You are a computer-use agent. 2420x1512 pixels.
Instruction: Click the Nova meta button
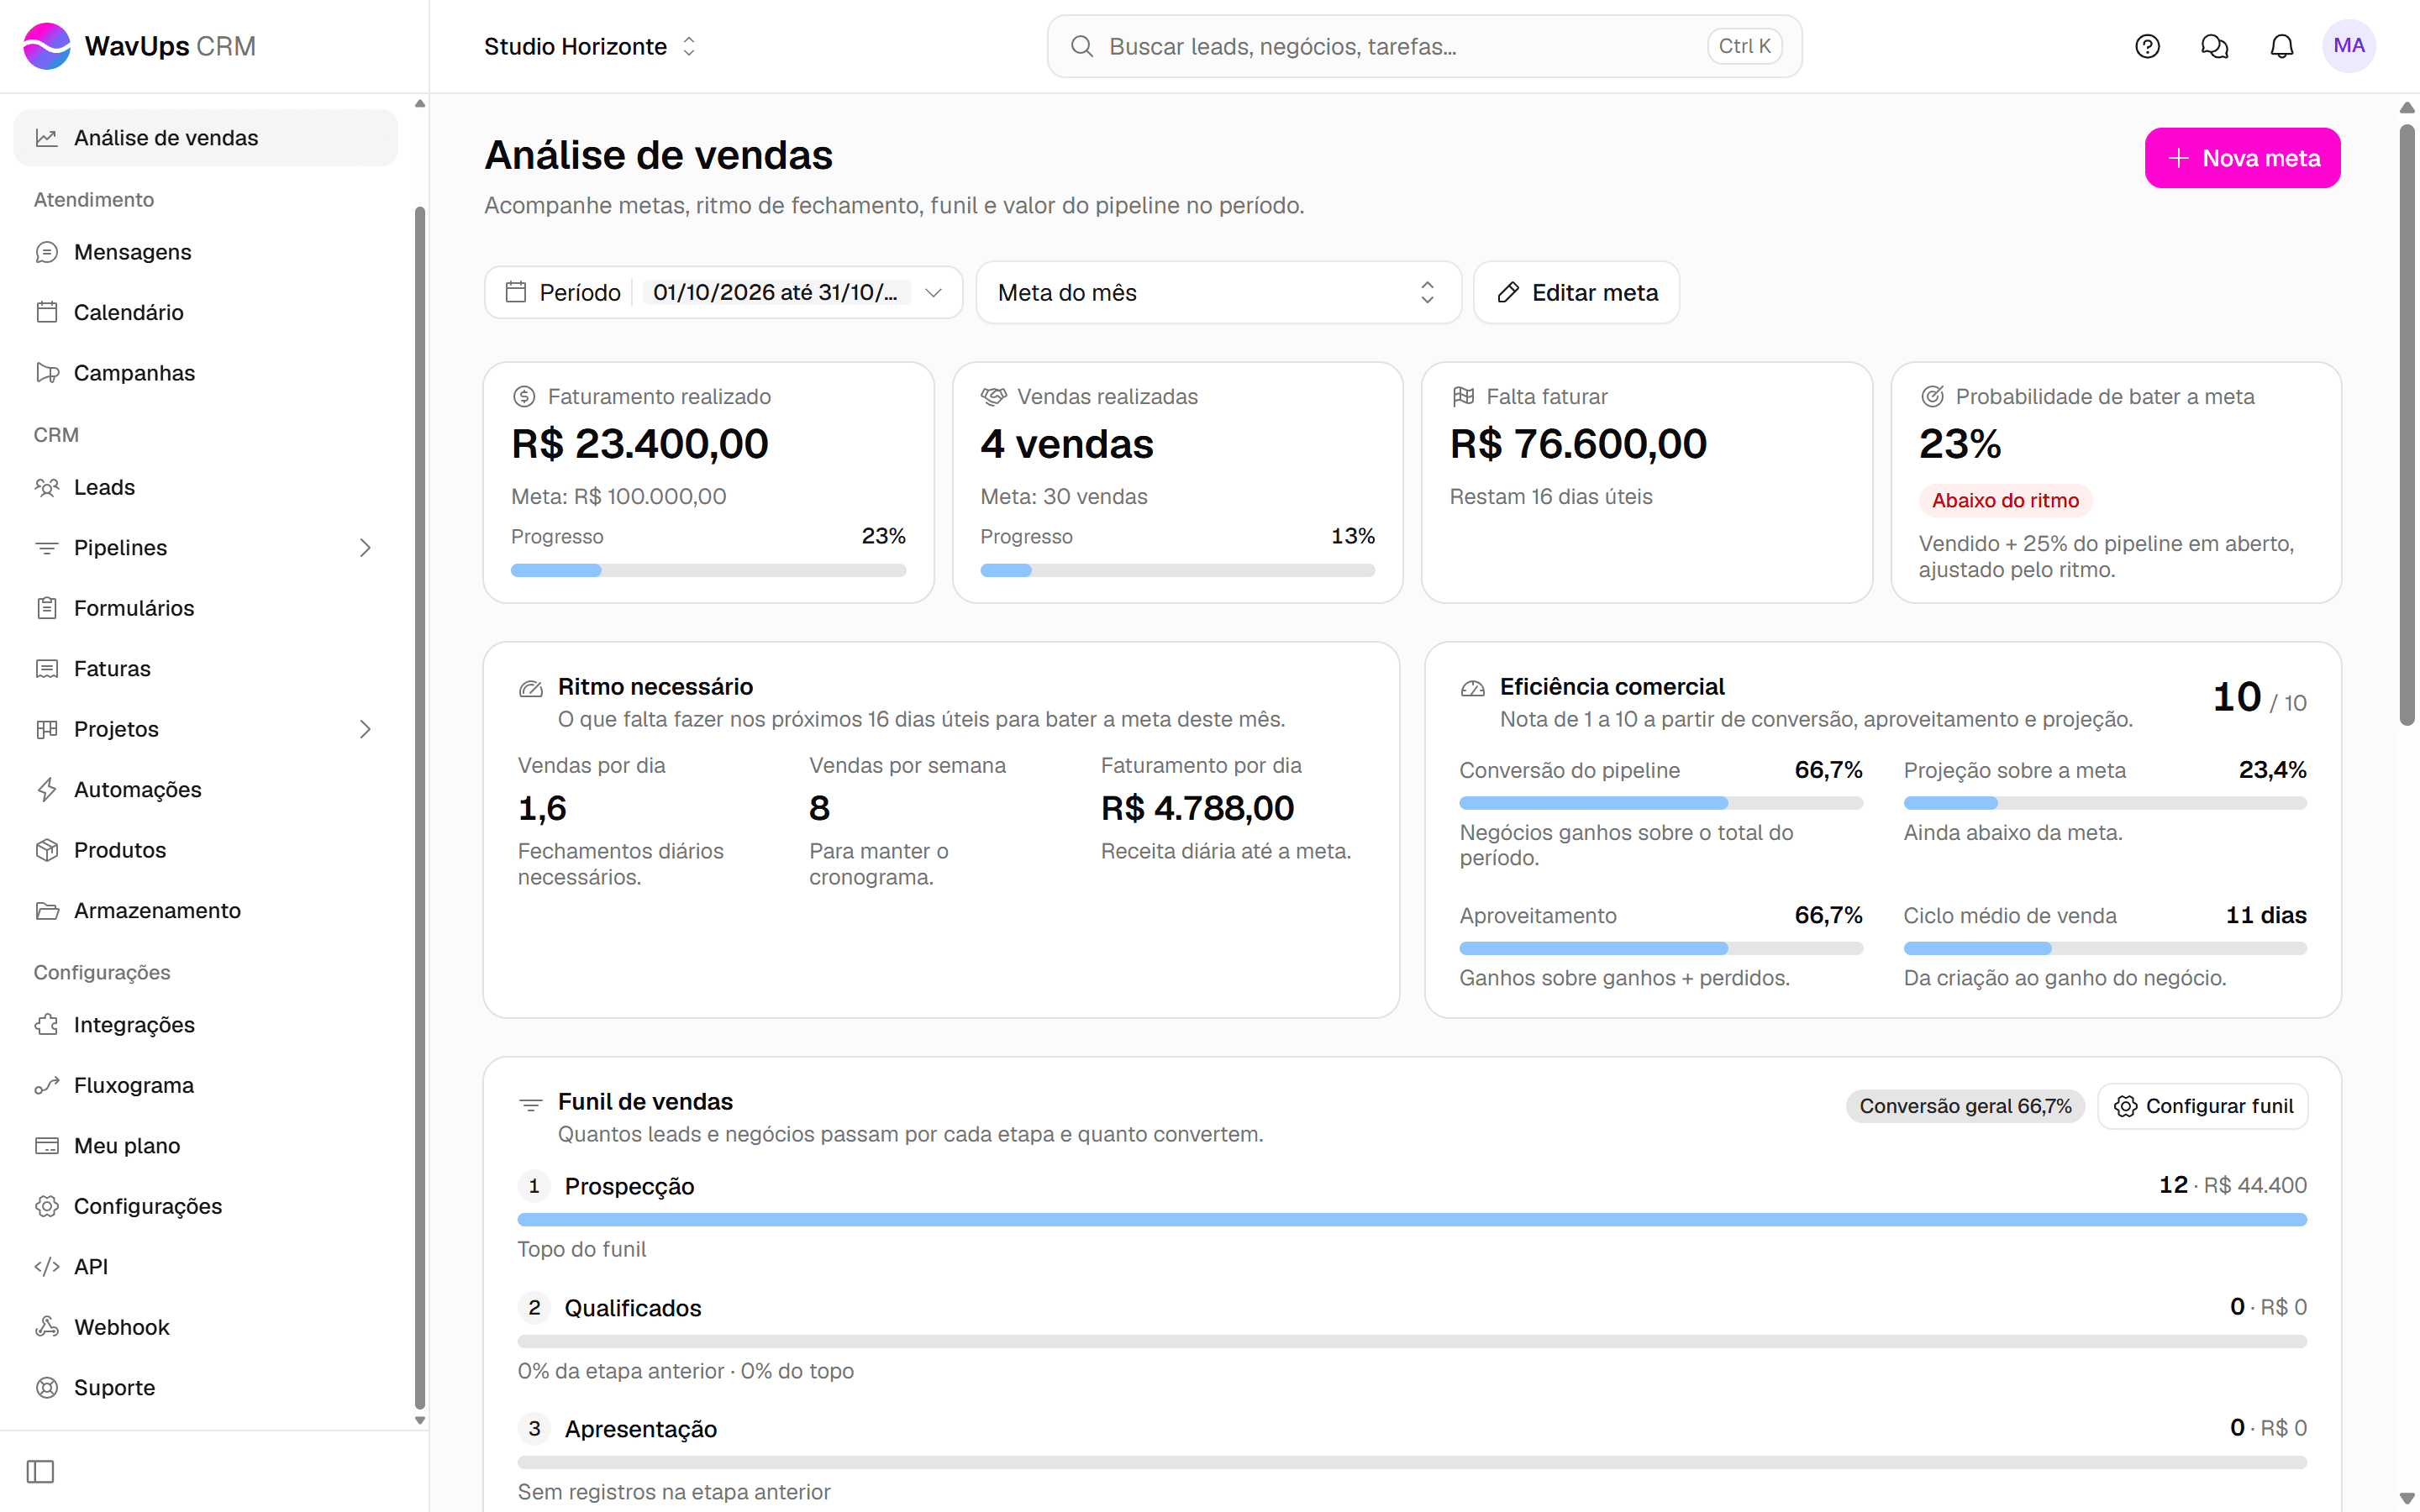pos(2242,158)
